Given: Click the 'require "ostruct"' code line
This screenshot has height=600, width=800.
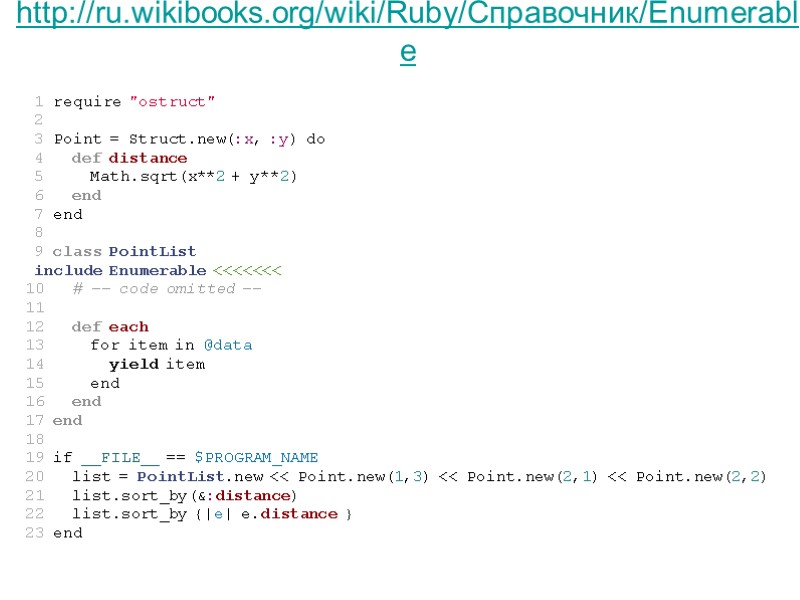Looking at the screenshot, I should click(x=134, y=102).
